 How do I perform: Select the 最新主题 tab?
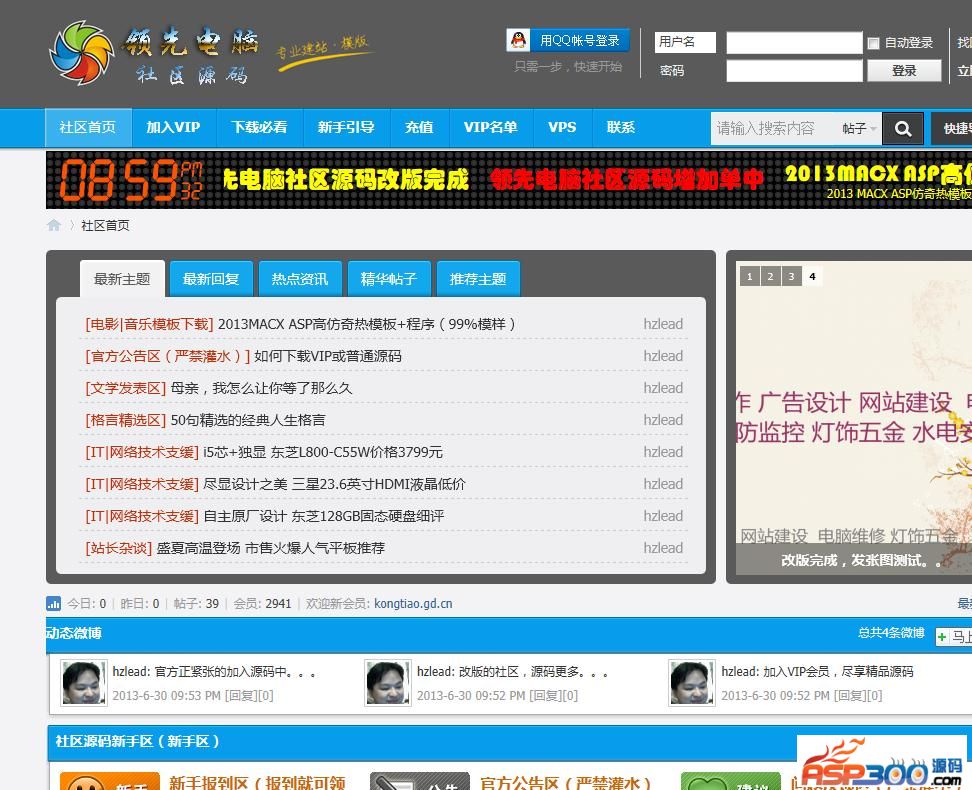click(x=122, y=279)
